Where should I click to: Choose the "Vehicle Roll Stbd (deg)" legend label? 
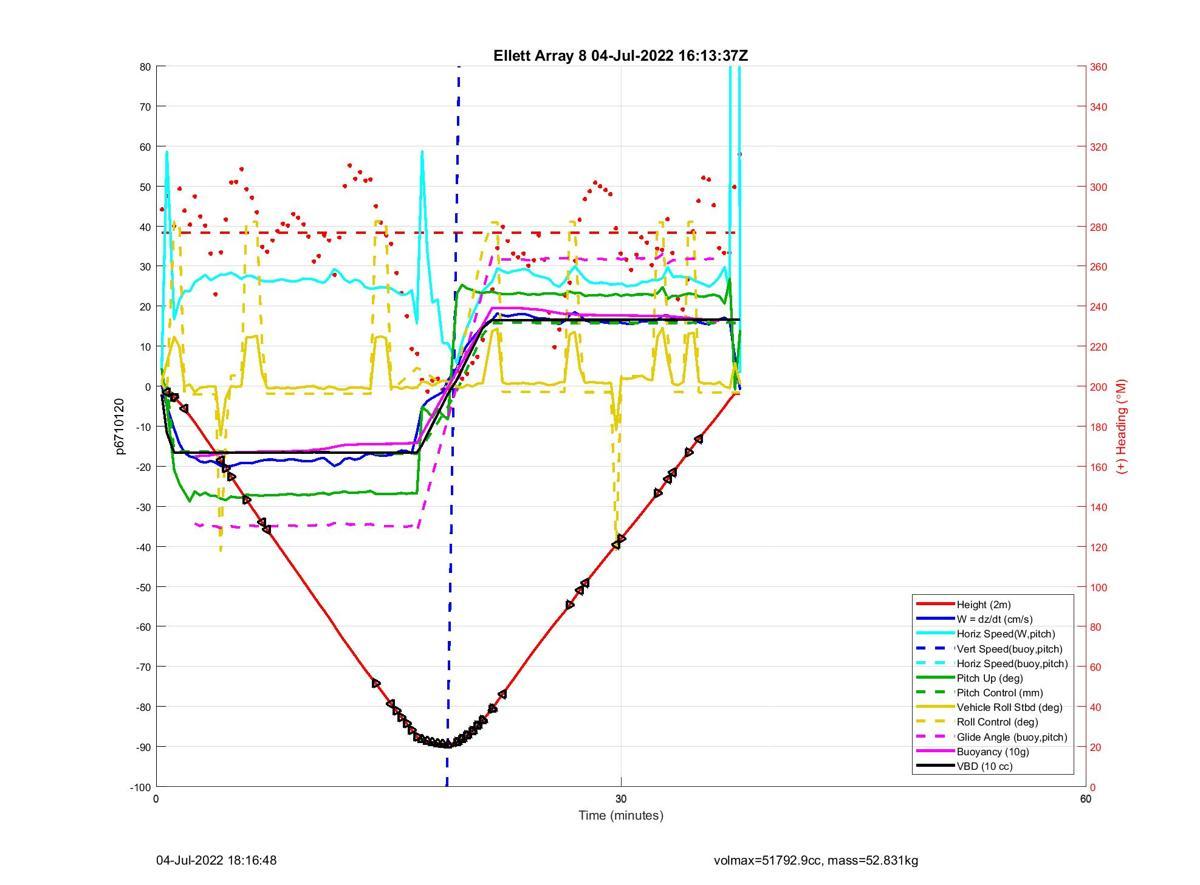(1009, 707)
